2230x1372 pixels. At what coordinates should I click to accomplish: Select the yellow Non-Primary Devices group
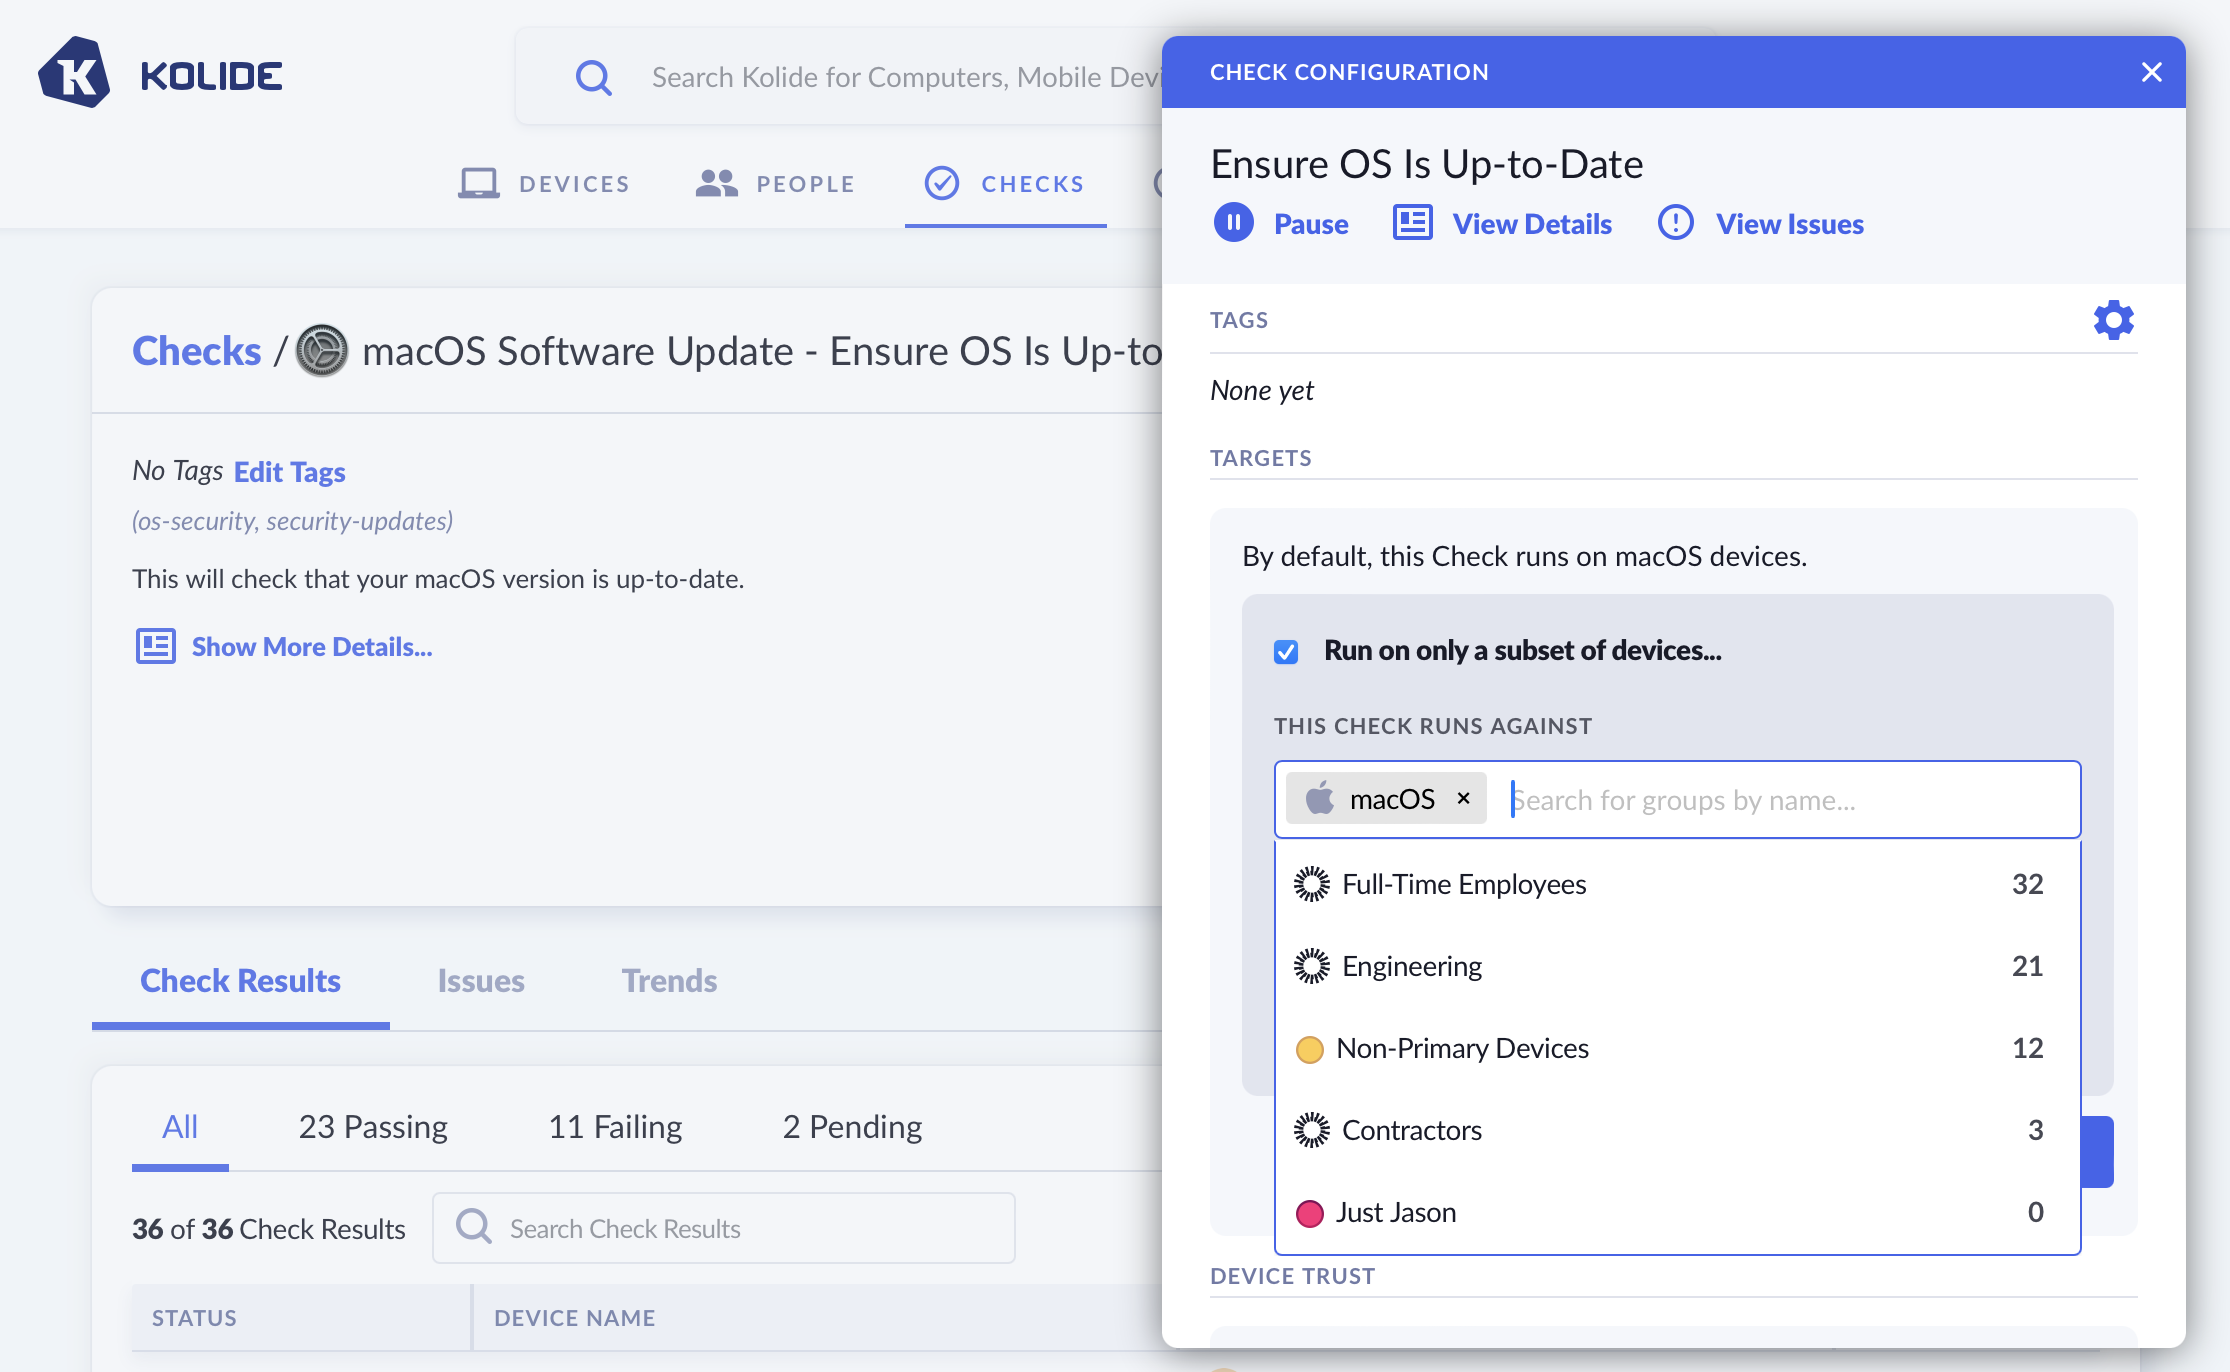coord(1462,1048)
